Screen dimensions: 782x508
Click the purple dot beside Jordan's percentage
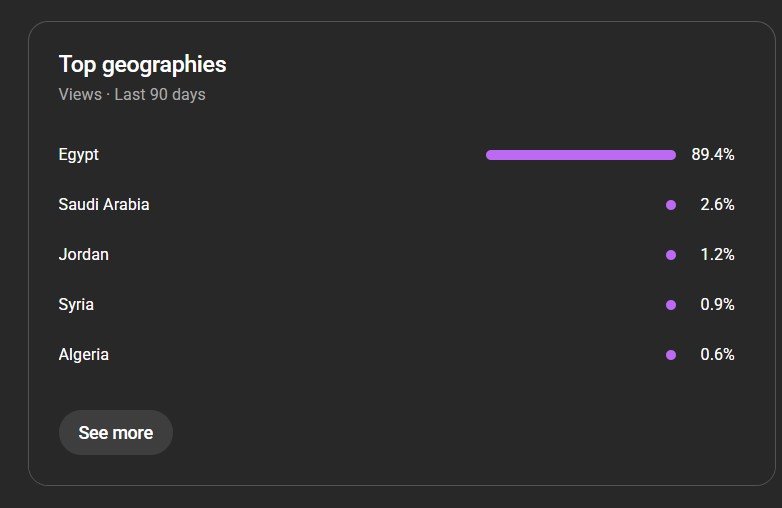[671, 255]
